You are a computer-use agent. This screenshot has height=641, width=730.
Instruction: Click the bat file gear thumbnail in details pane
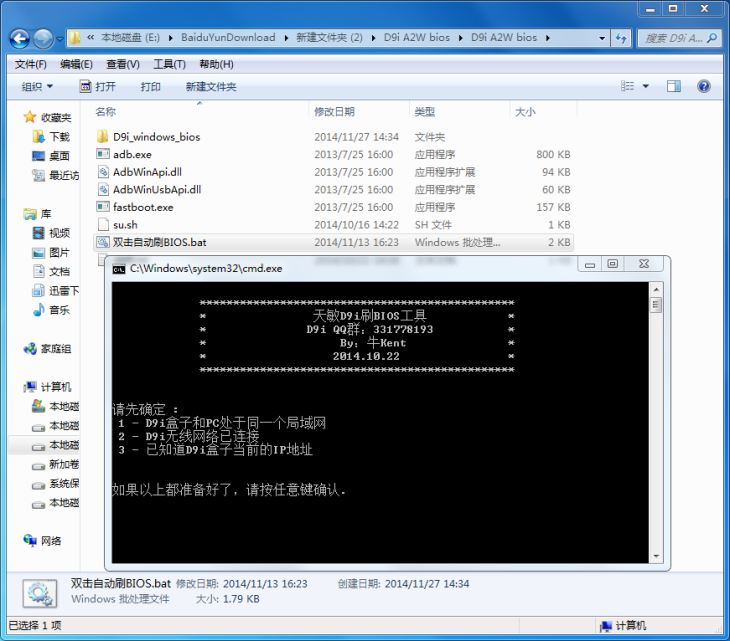coord(40,593)
